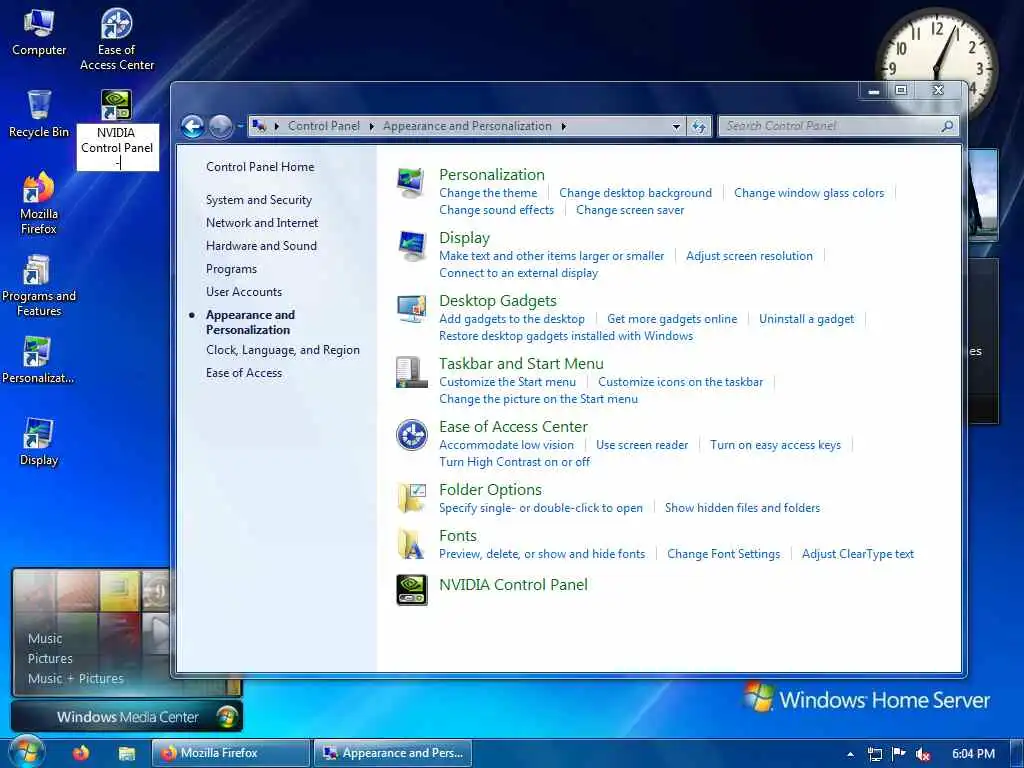Open the Folder Options folder icon
This screenshot has width=1024, height=768.
411,498
